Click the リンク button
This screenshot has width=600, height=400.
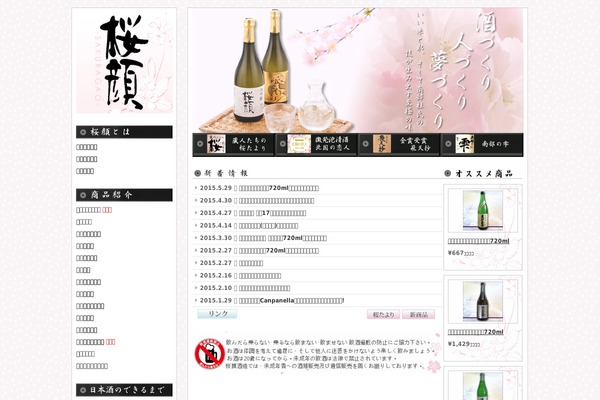pos(217,314)
